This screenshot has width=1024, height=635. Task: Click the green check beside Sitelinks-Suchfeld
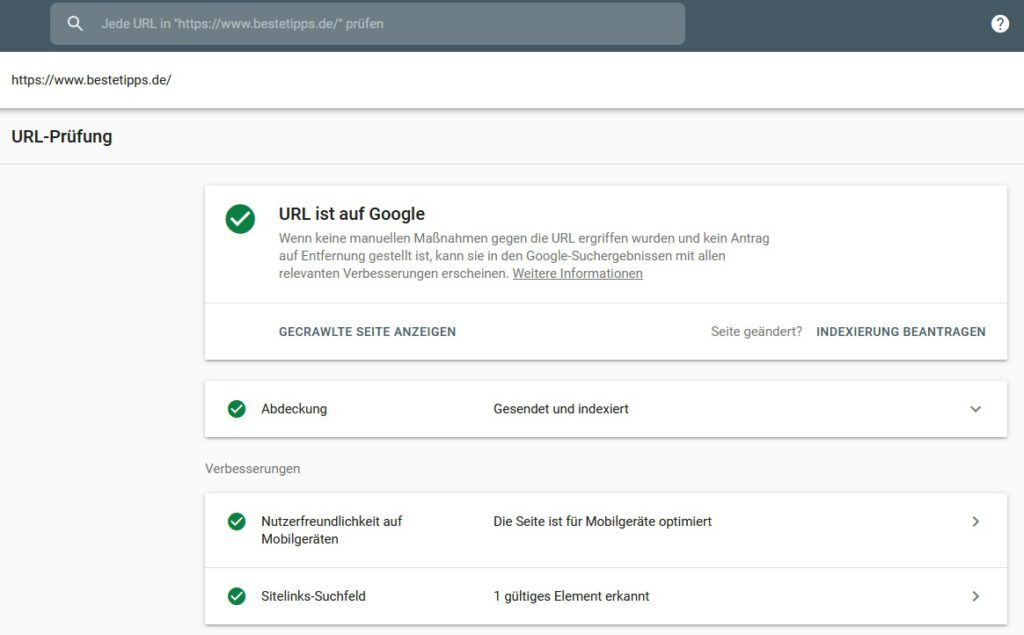pyautogui.click(x=237, y=596)
